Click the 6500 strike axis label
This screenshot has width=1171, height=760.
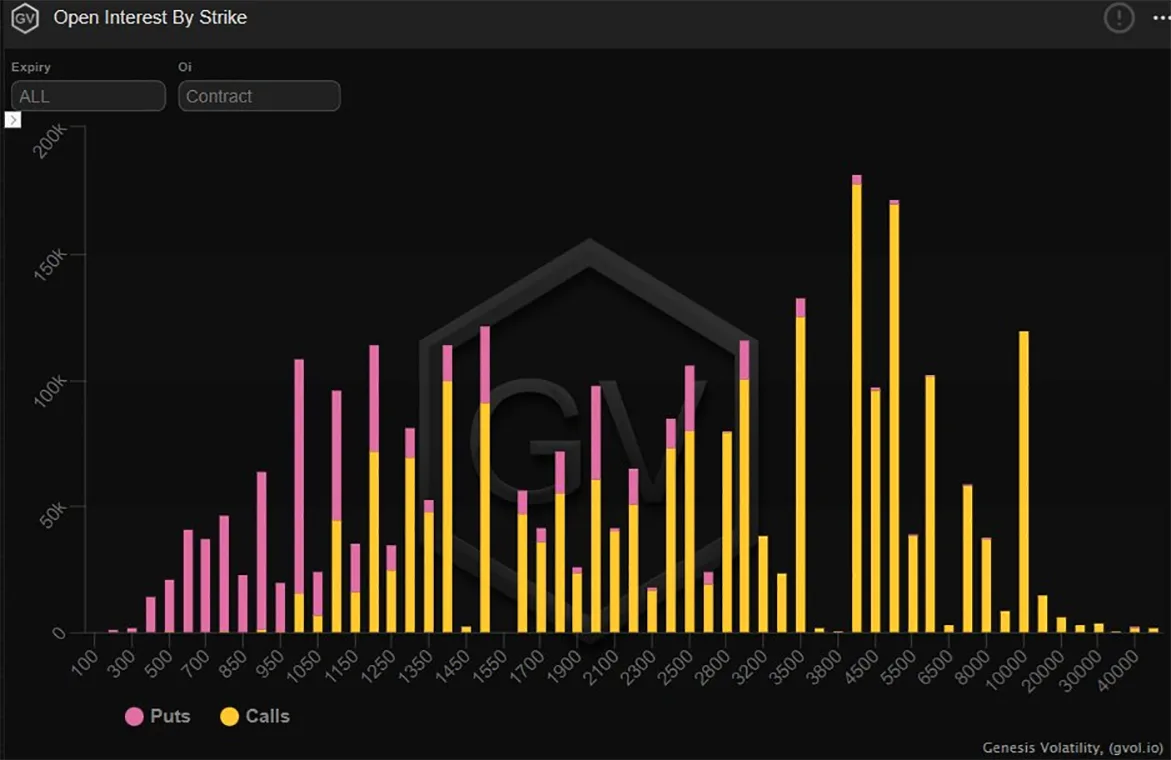coord(936,667)
